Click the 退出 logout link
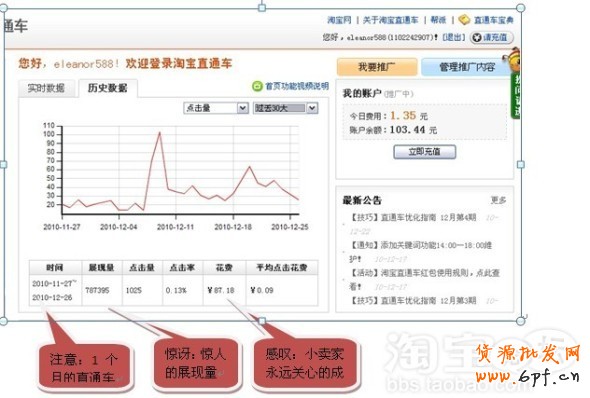590x398 pixels. [x=454, y=37]
